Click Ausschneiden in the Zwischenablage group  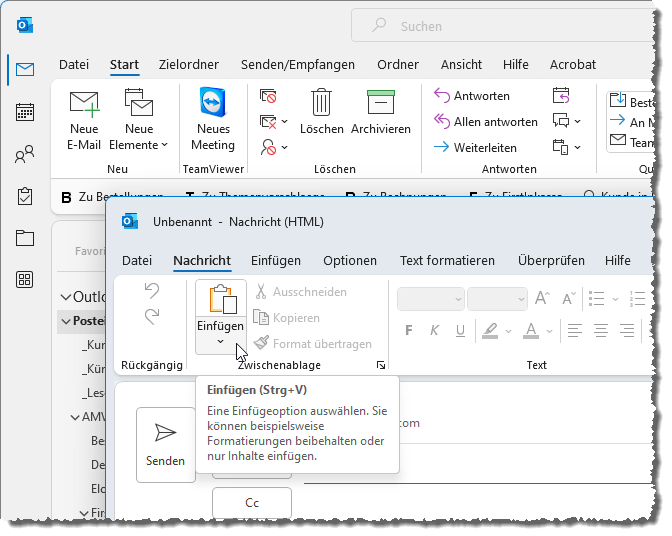click(x=301, y=292)
